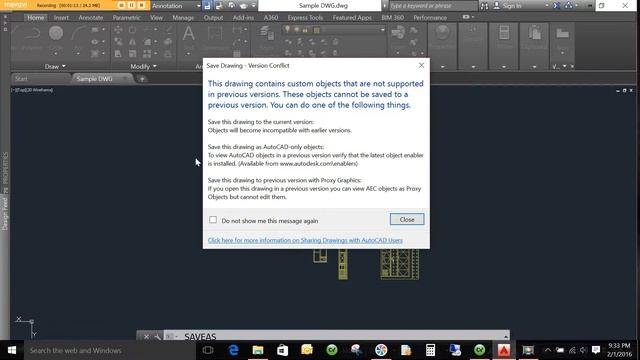The width and height of the screenshot is (640, 360).
Task: Stop the screen recording
Action: (141, 5)
